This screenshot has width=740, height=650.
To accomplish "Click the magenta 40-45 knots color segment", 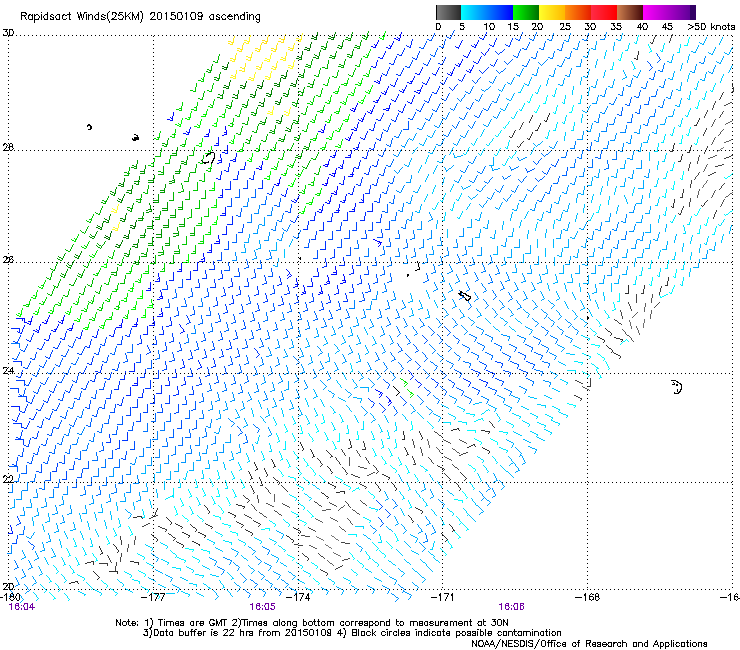I will tap(656, 12).
